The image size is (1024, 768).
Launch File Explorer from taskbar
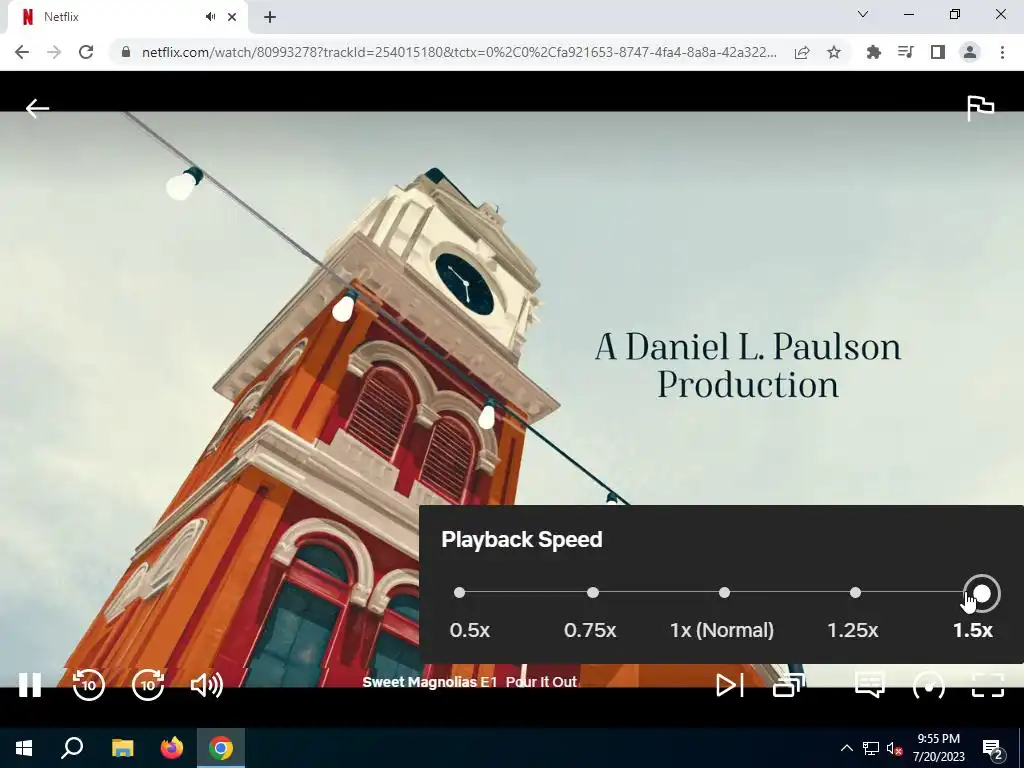(122, 748)
